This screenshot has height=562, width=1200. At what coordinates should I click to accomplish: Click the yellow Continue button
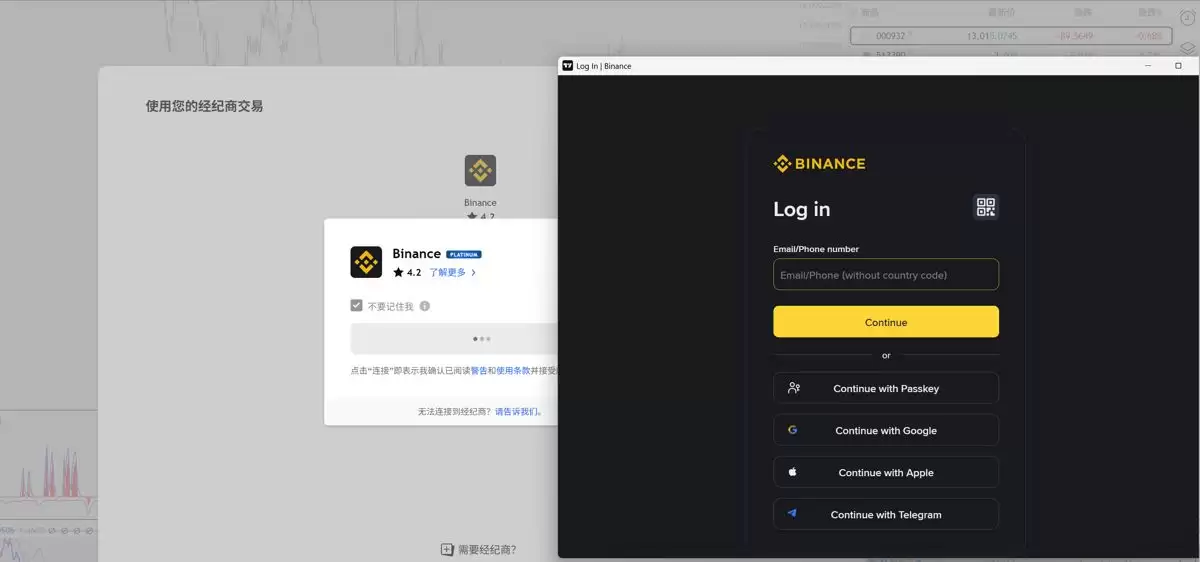886,322
